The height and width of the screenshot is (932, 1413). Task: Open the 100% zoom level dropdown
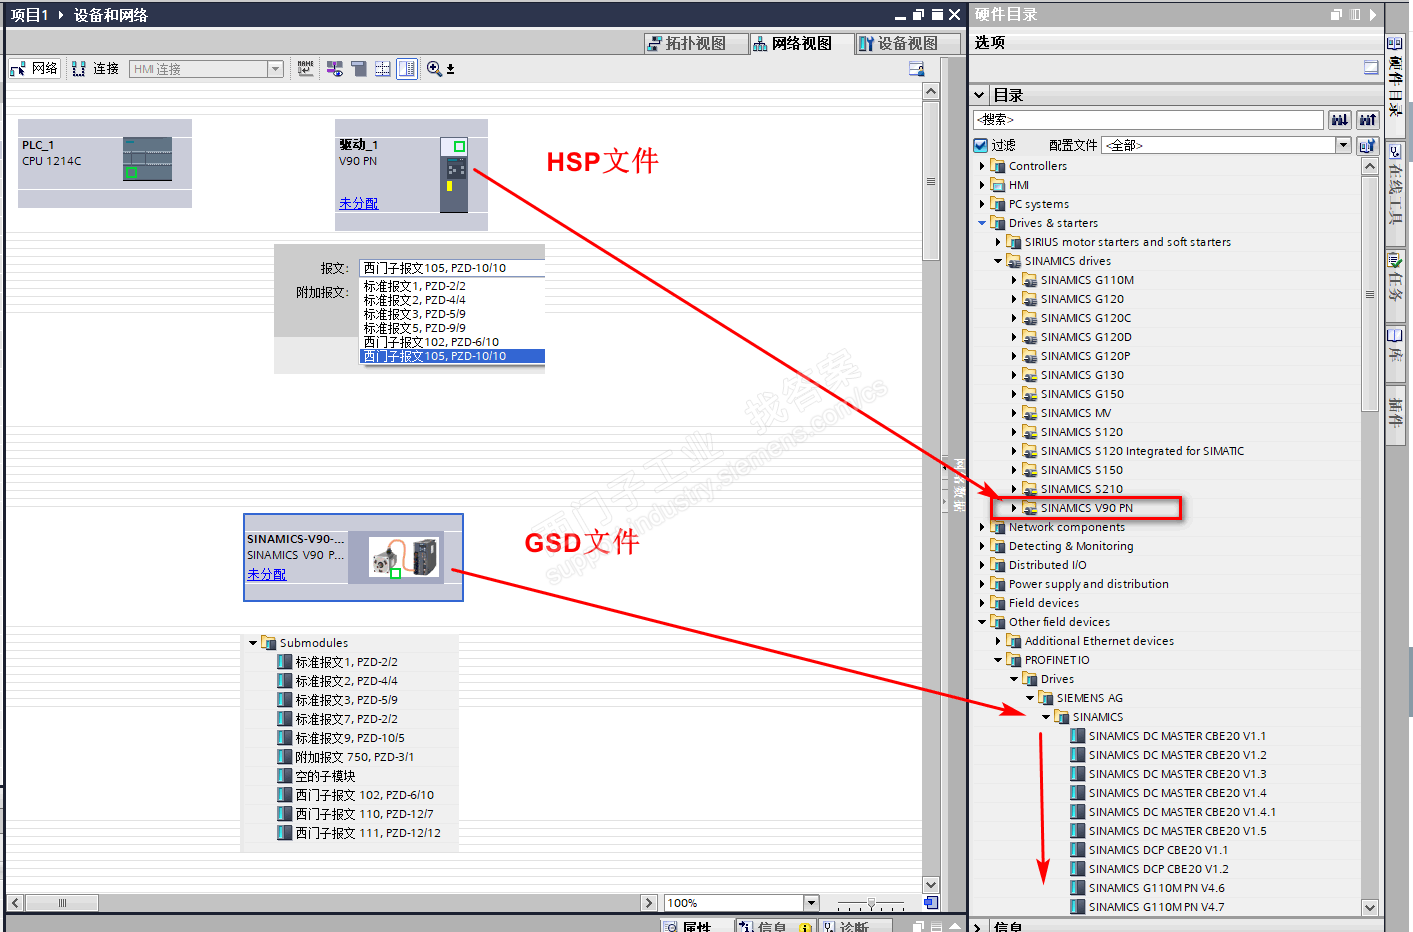[811, 903]
